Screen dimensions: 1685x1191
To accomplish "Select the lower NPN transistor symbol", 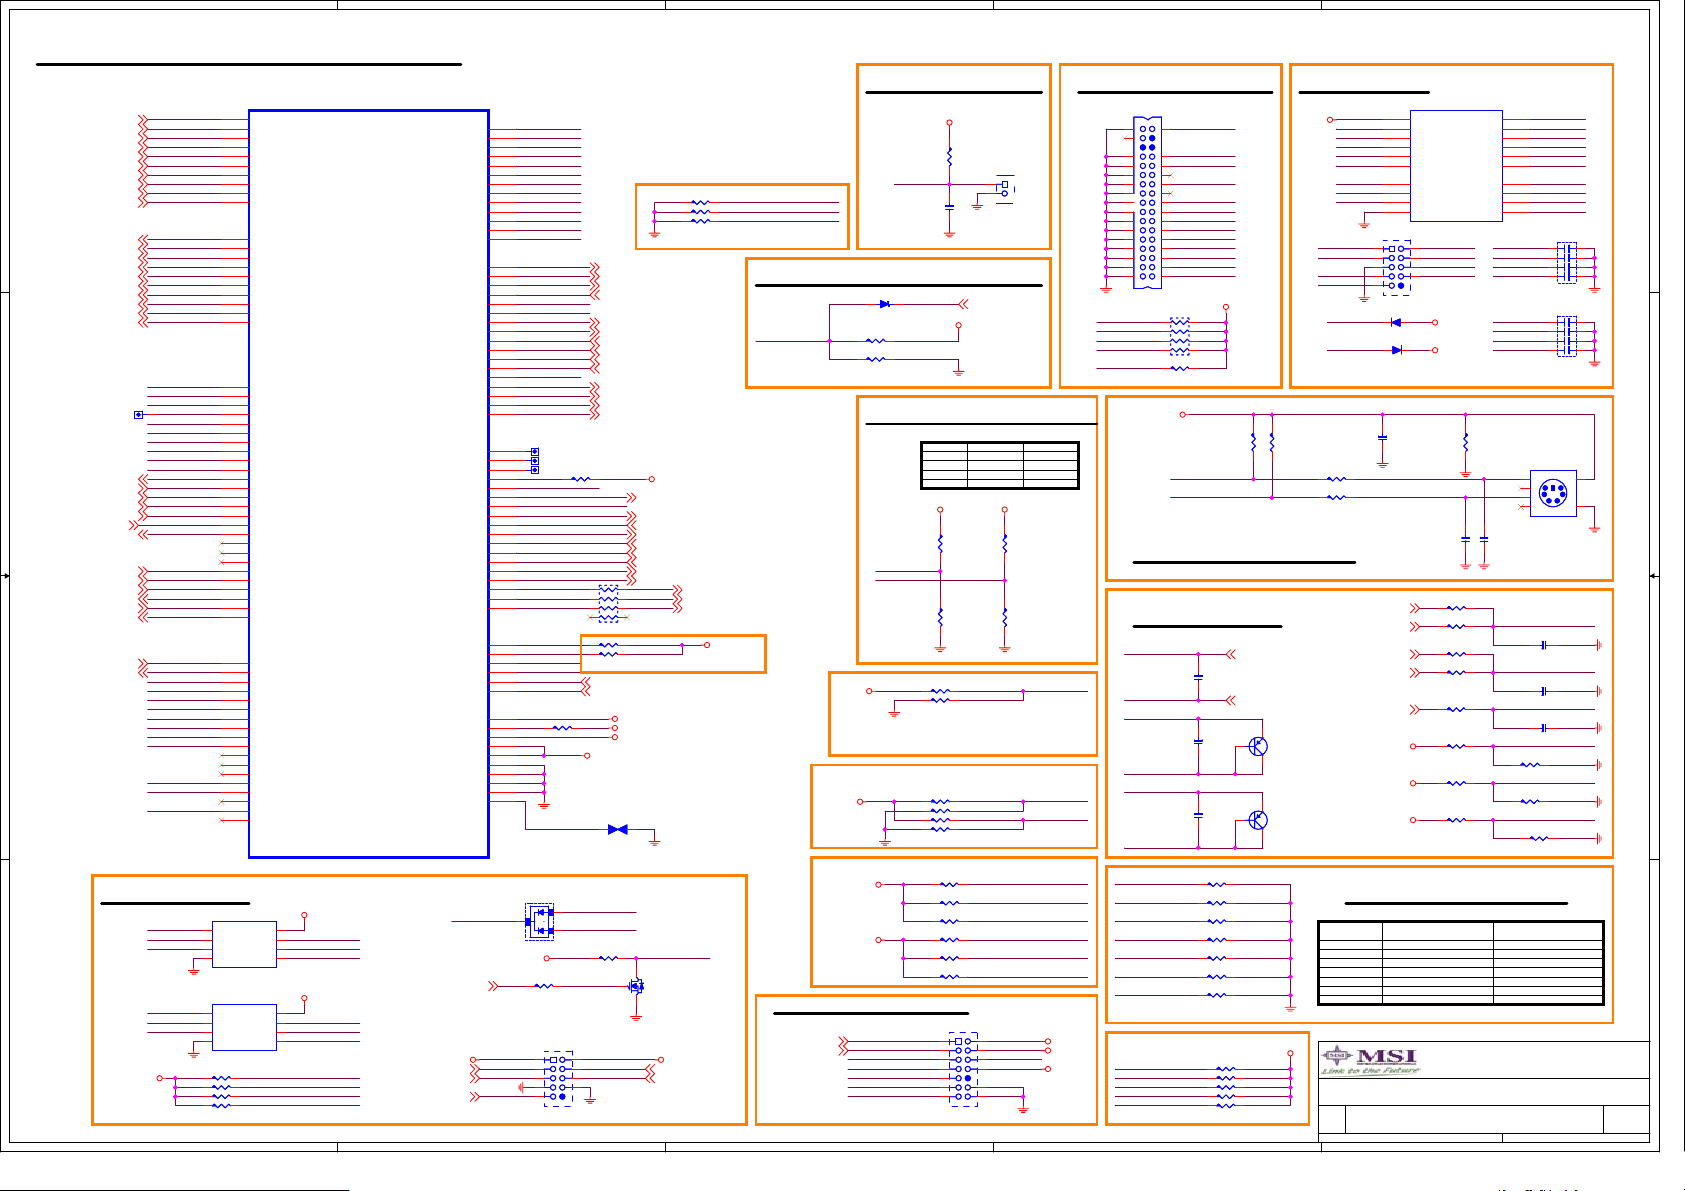I will [x=1257, y=820].
